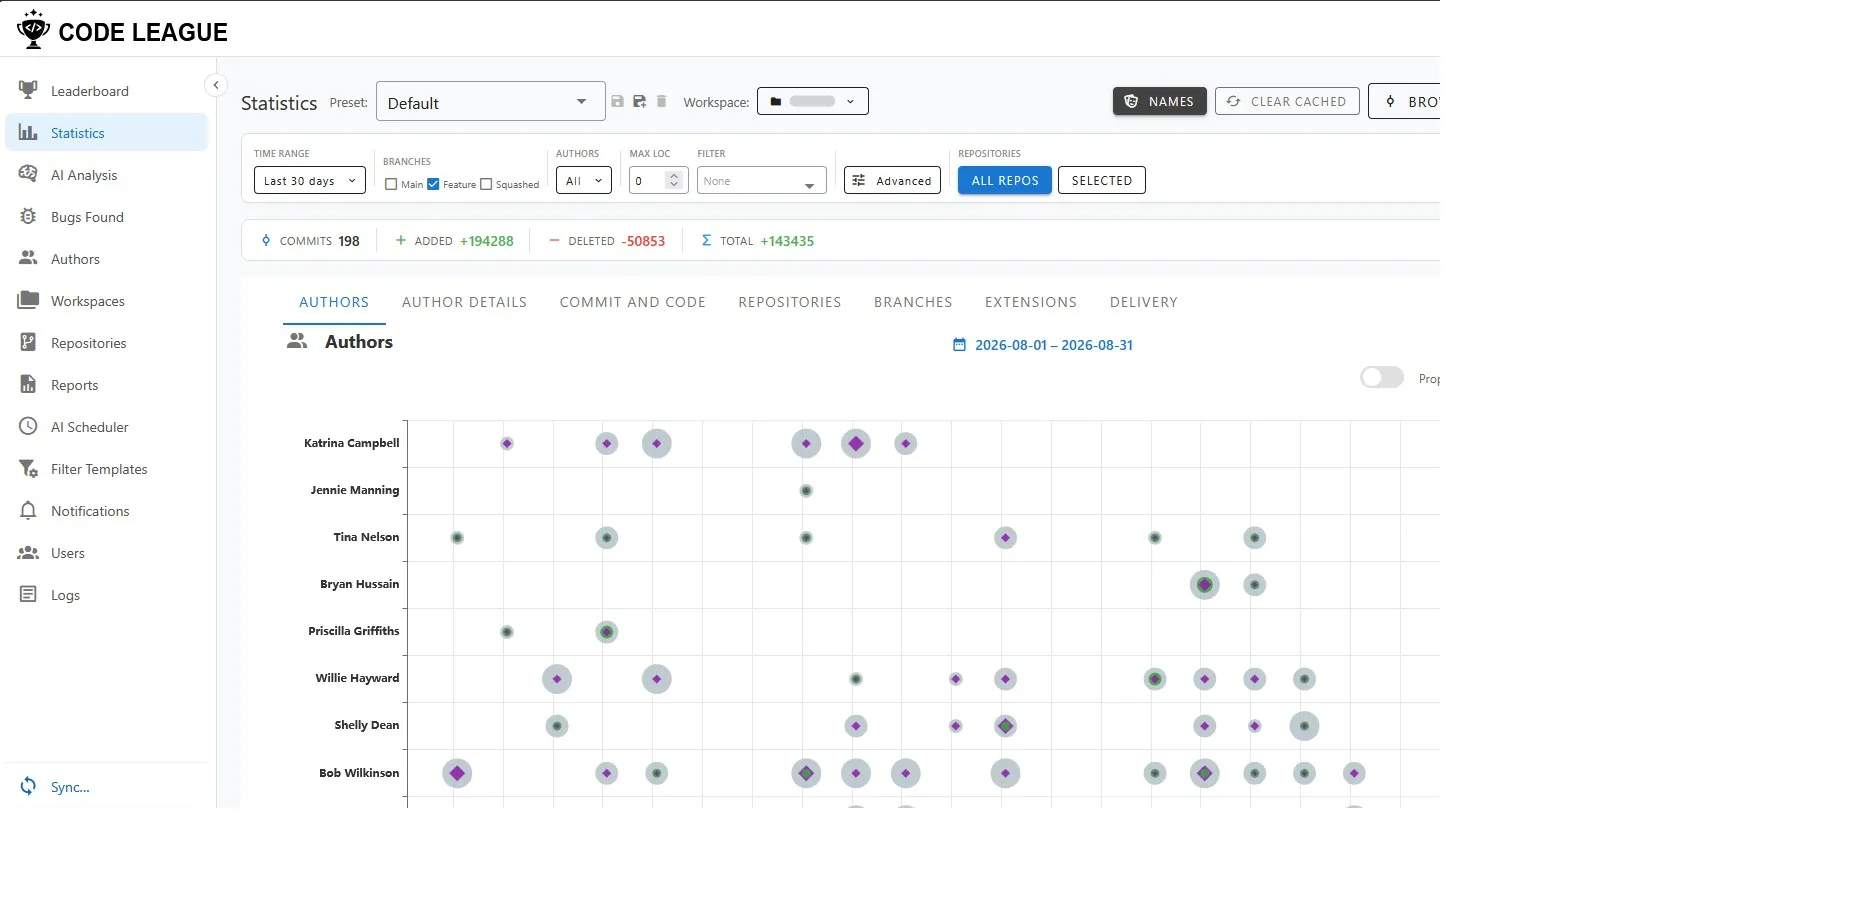Screen dimensions: 1858x921
Task: Click the Shelly Dean author label
Action: [x=366, y=725]
